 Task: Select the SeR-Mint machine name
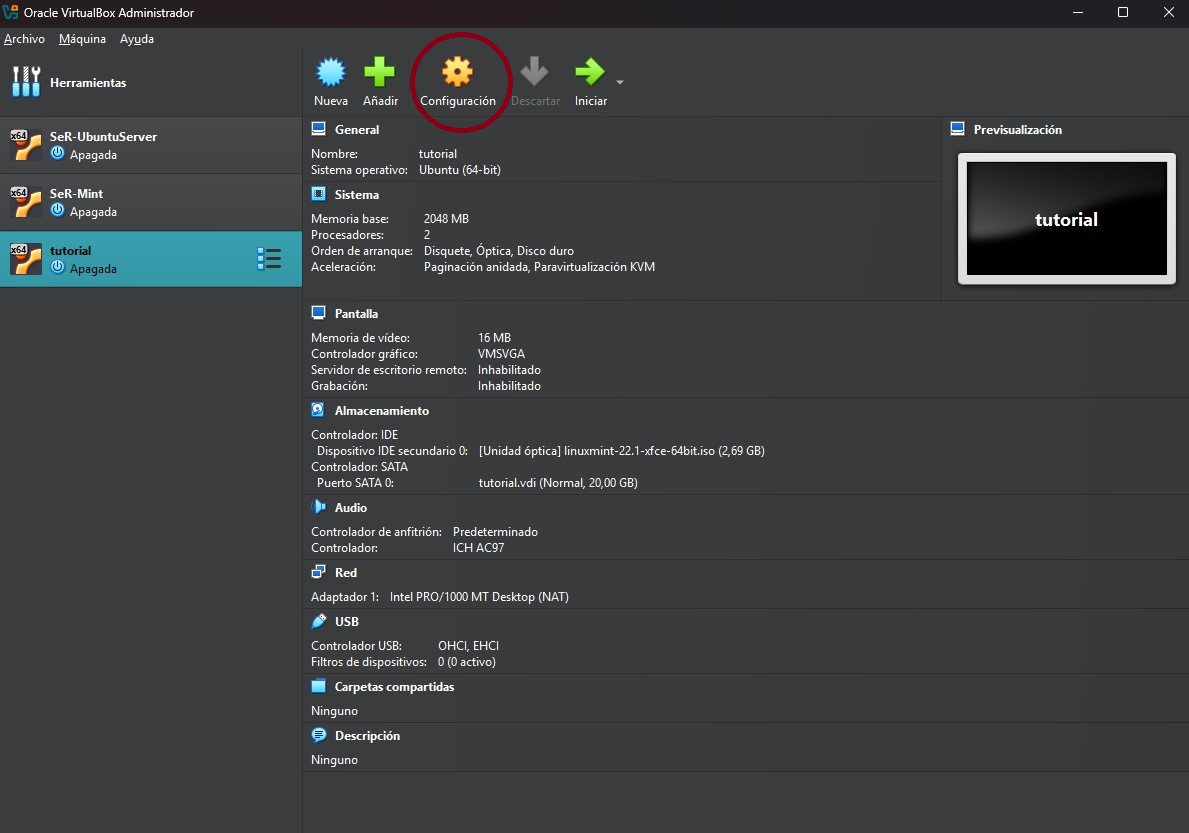click(x=77, y=193)
